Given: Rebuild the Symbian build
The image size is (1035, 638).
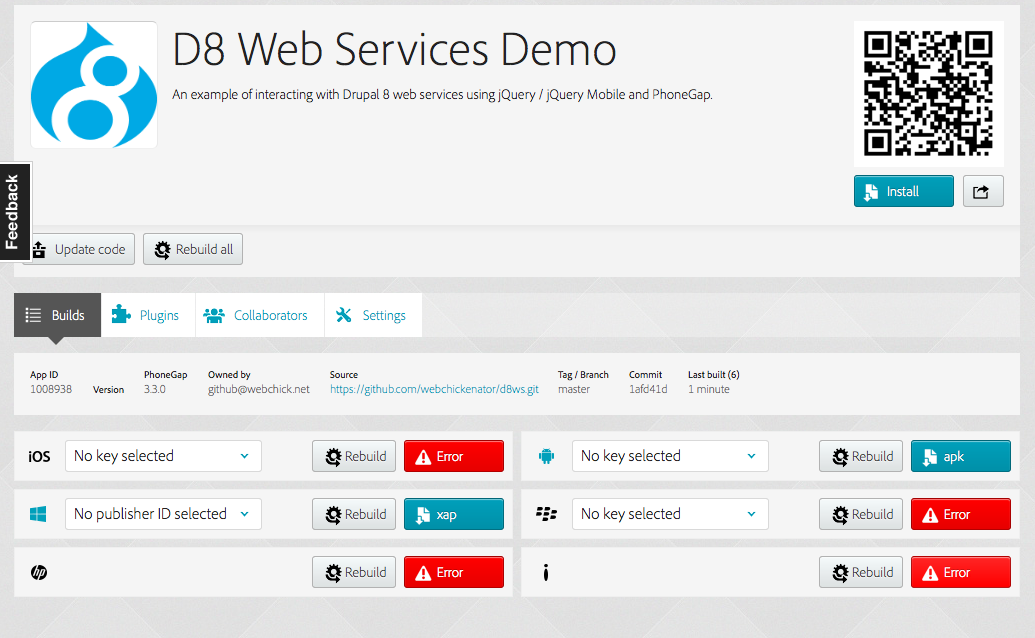Looking at the screenshot, I should pyautogui.click(x=861, y=572).
